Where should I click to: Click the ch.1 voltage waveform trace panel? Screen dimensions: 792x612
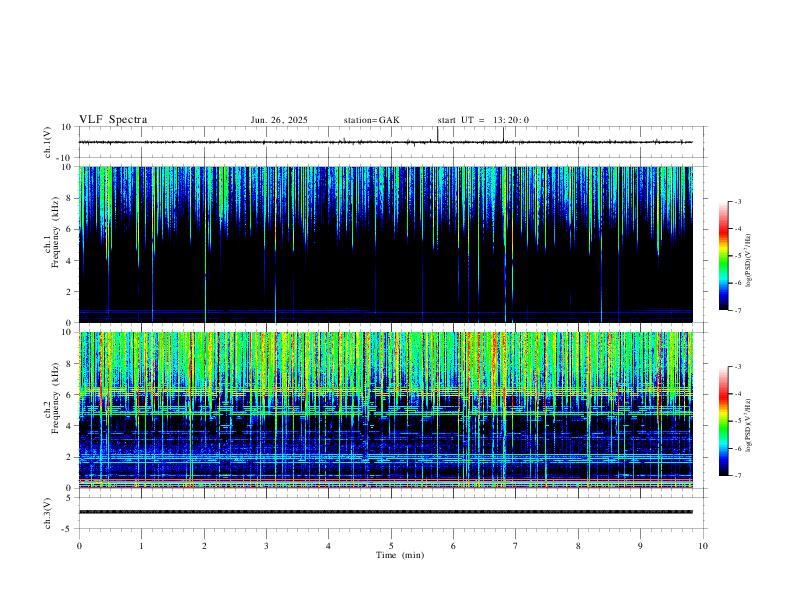(x=393, y=142)
